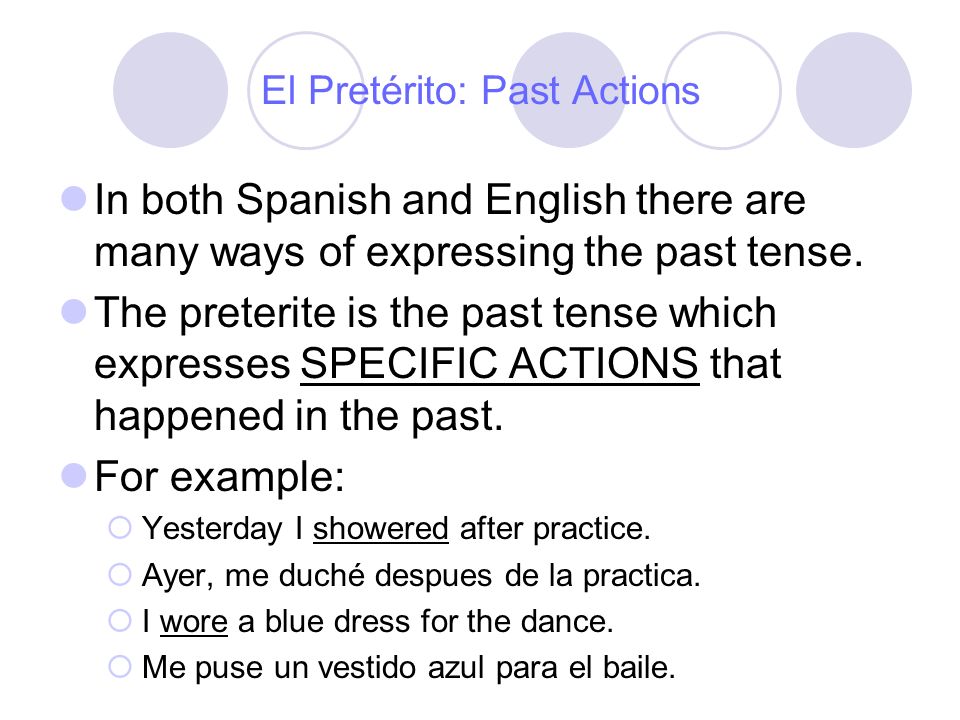
Task: Click the bullet dot before 'For example:'
Action: (74, 475)
